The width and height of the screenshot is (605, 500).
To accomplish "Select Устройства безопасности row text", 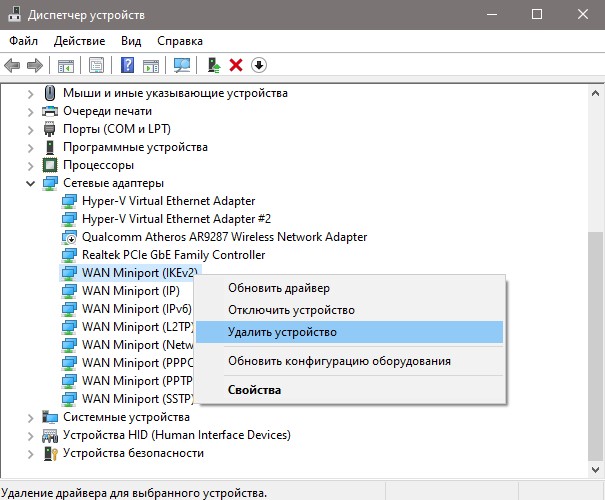I will pyautogui.click(x=134, y=453).
